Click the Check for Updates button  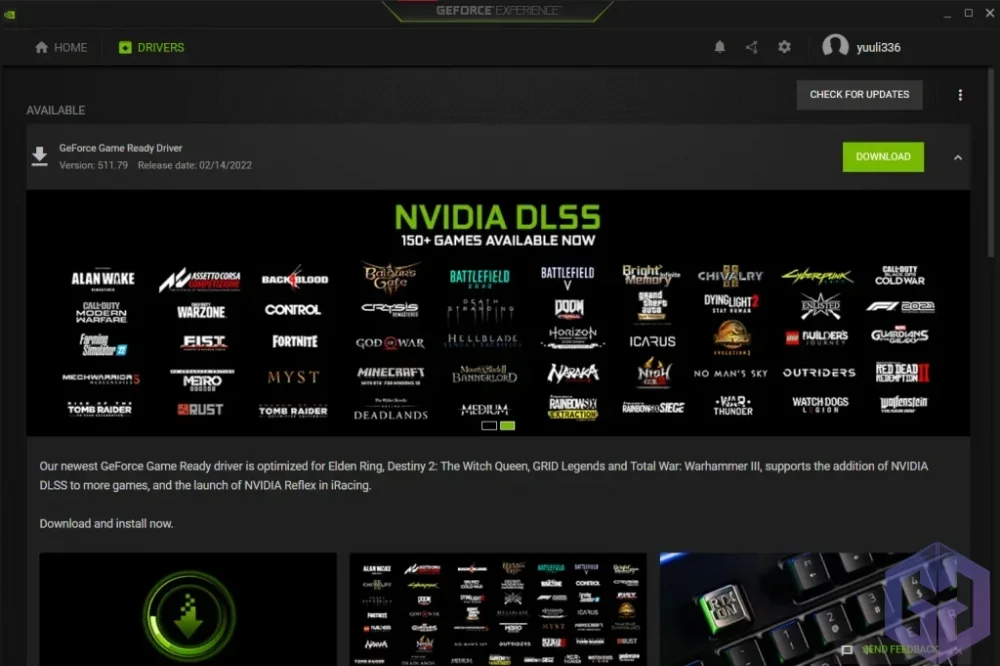coord(859,95)
